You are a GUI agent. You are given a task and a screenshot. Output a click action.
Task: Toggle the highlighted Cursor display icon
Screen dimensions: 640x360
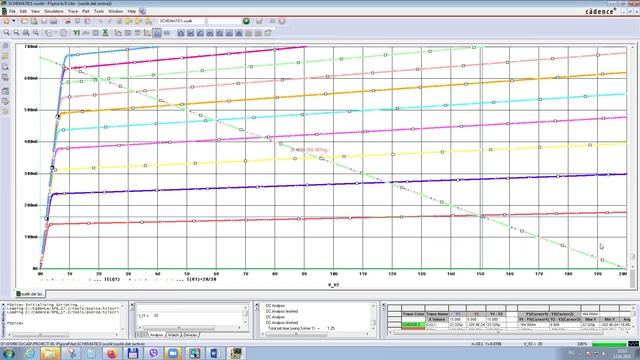point(157,33)
